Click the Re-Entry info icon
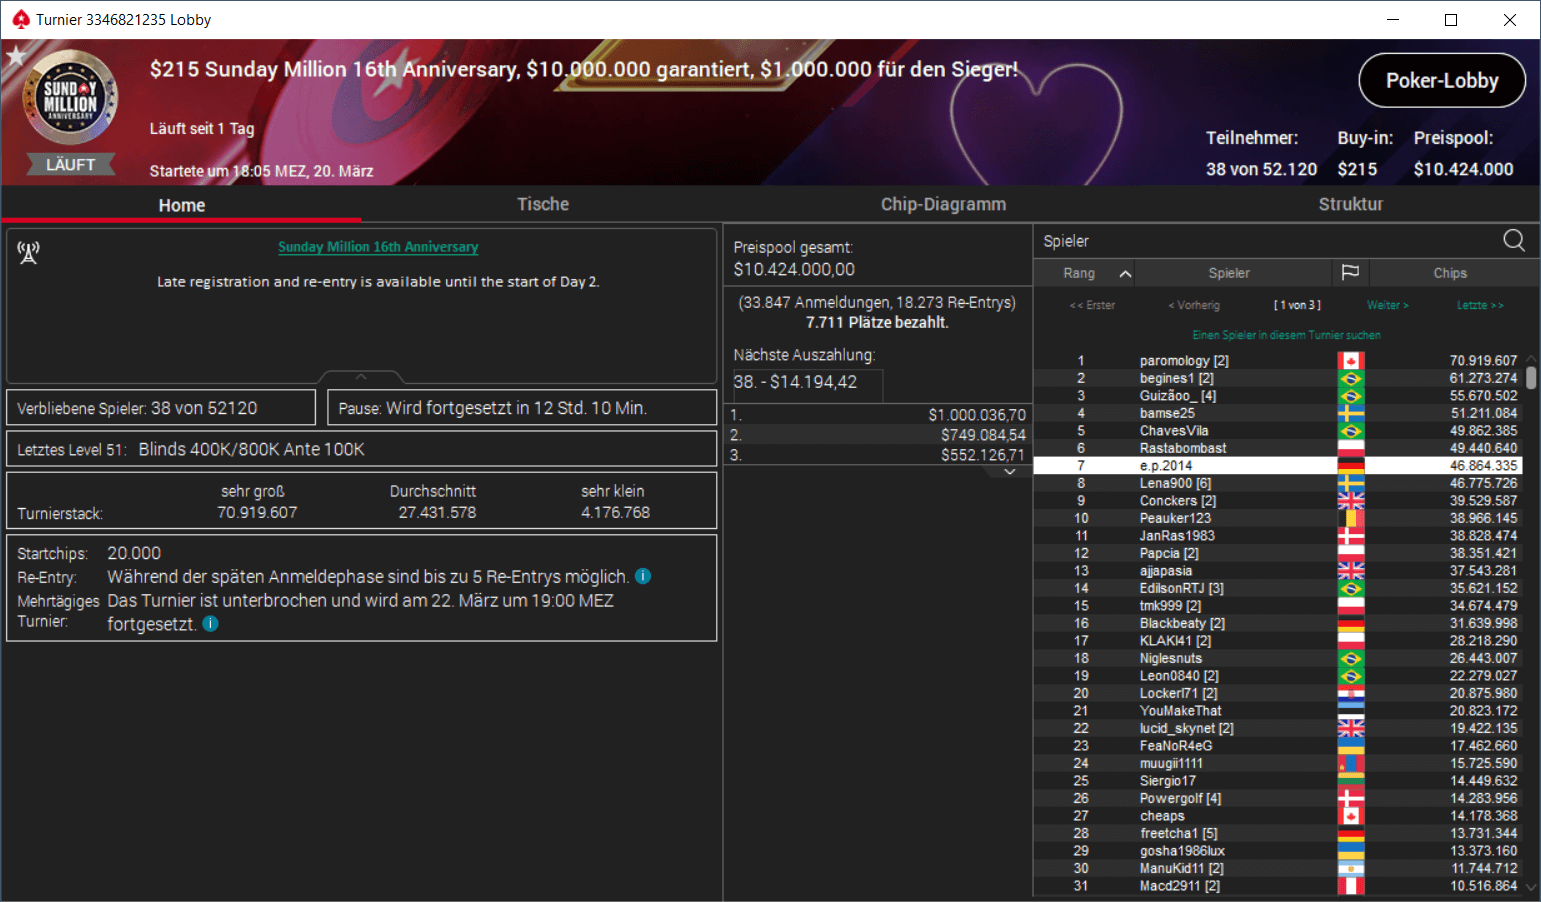This screenshot has width=1541, height=902. (x=643, y=576)
